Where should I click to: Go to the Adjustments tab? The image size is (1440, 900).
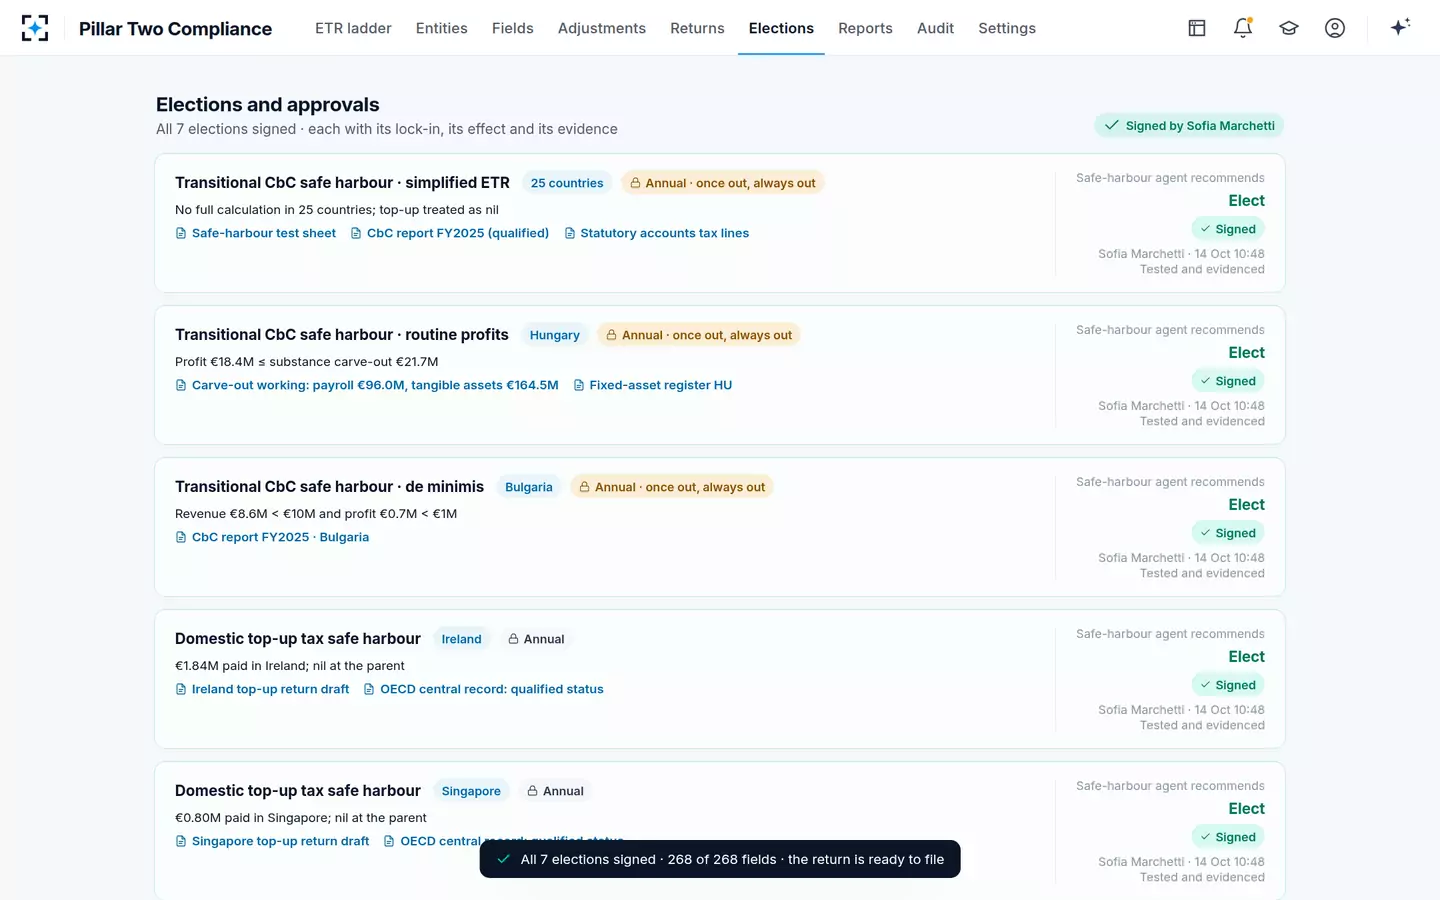click(x=602, y=28)
